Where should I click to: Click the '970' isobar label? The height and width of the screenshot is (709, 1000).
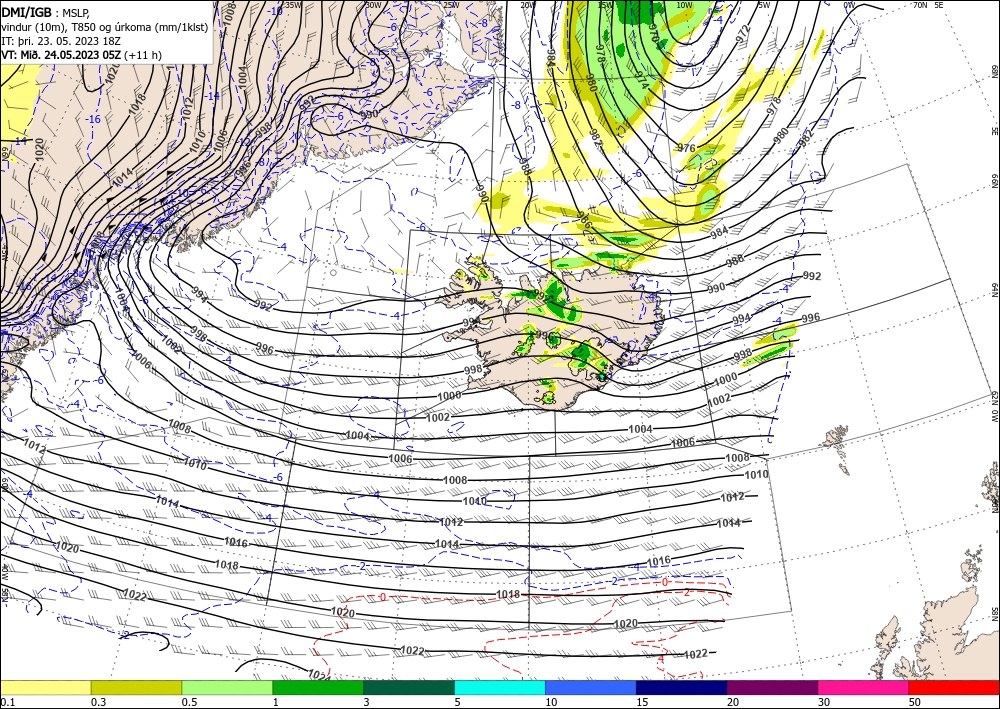654,33
